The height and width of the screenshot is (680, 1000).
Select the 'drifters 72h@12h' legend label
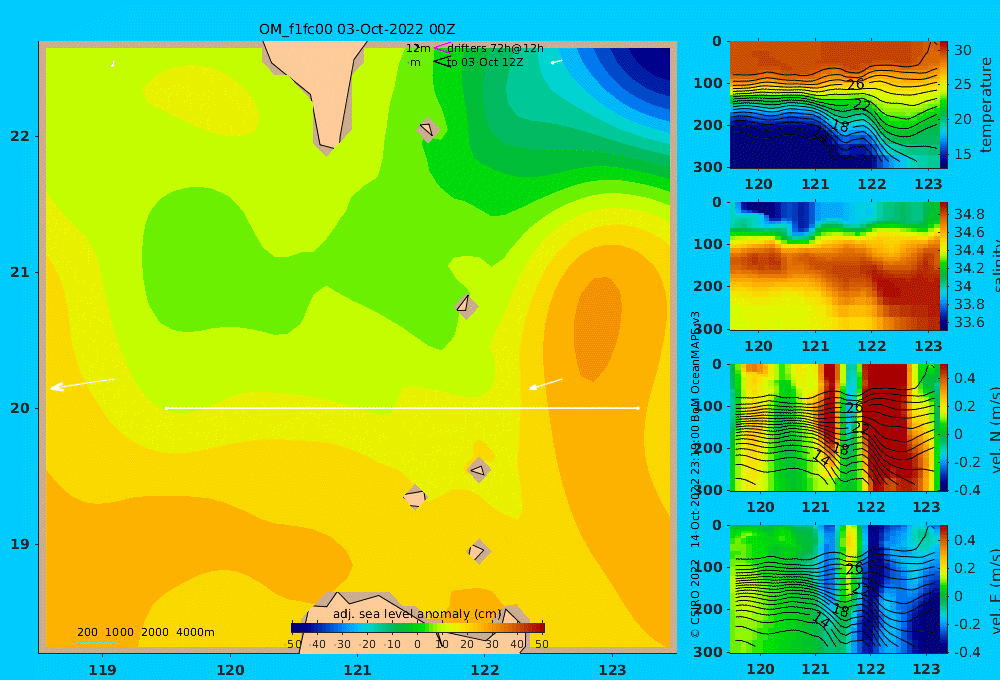[495, 48]
